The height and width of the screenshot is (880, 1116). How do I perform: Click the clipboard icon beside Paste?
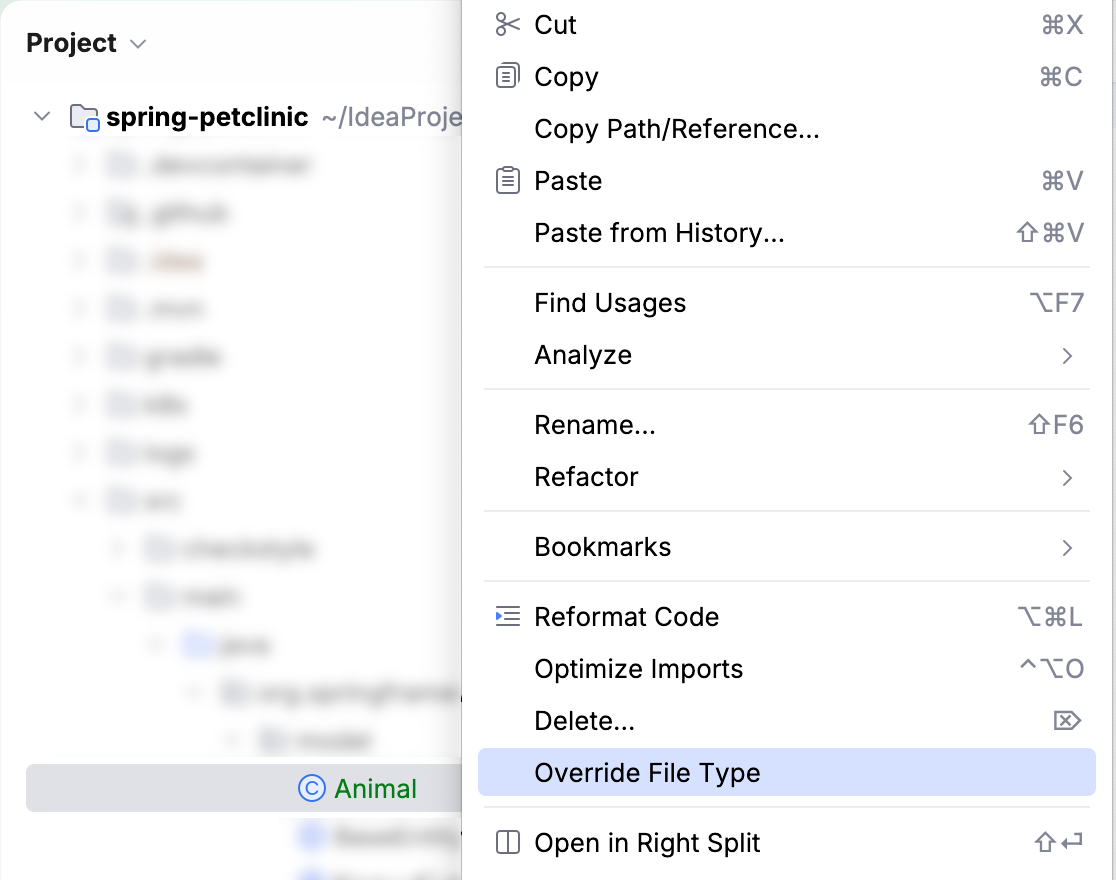click(508, 180)
